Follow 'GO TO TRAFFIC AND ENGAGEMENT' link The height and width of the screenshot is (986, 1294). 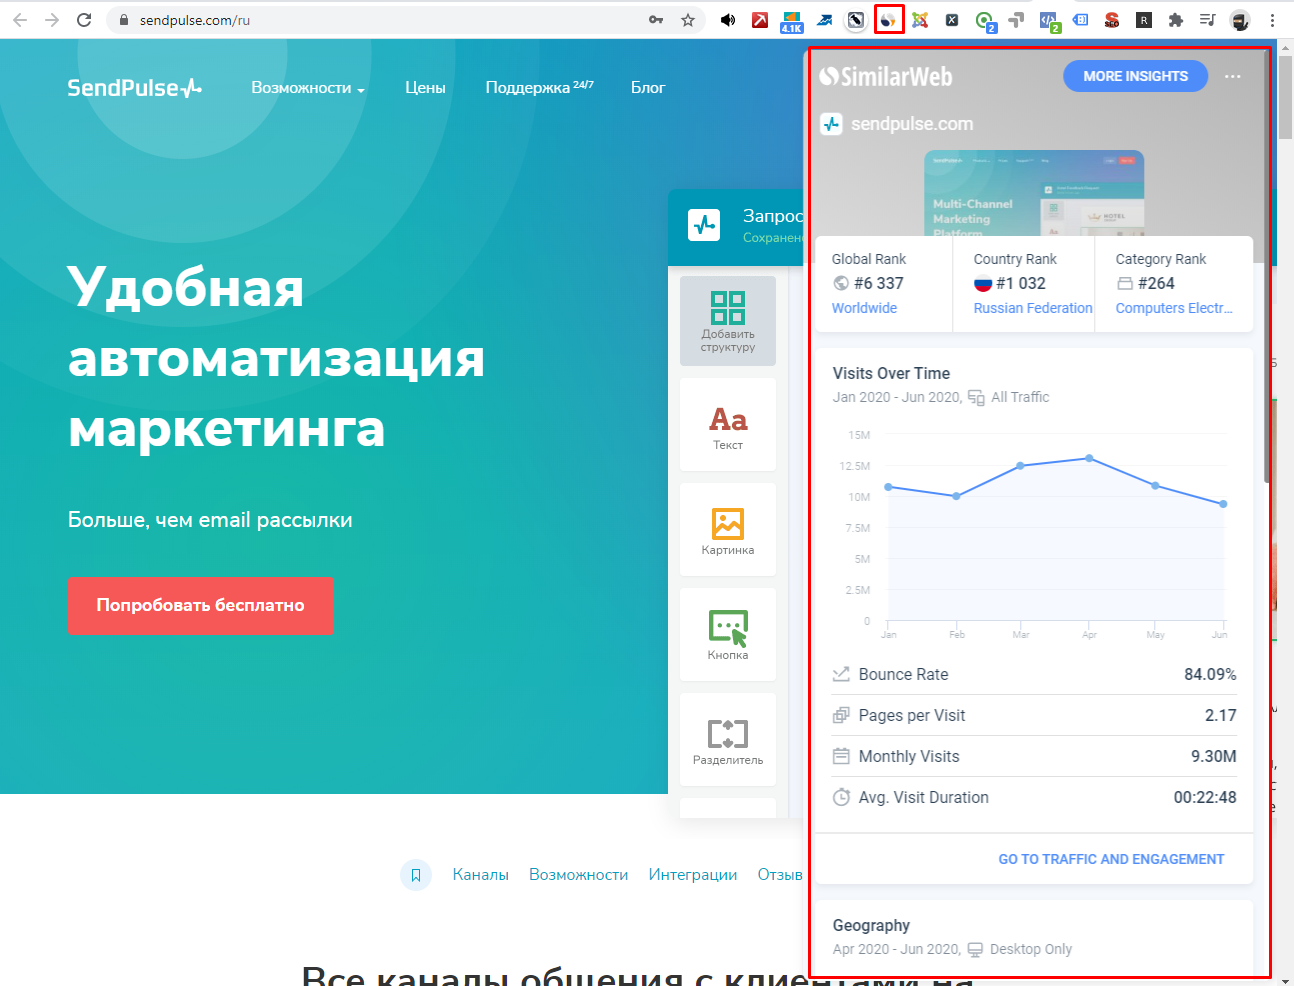pos(1110,859)
